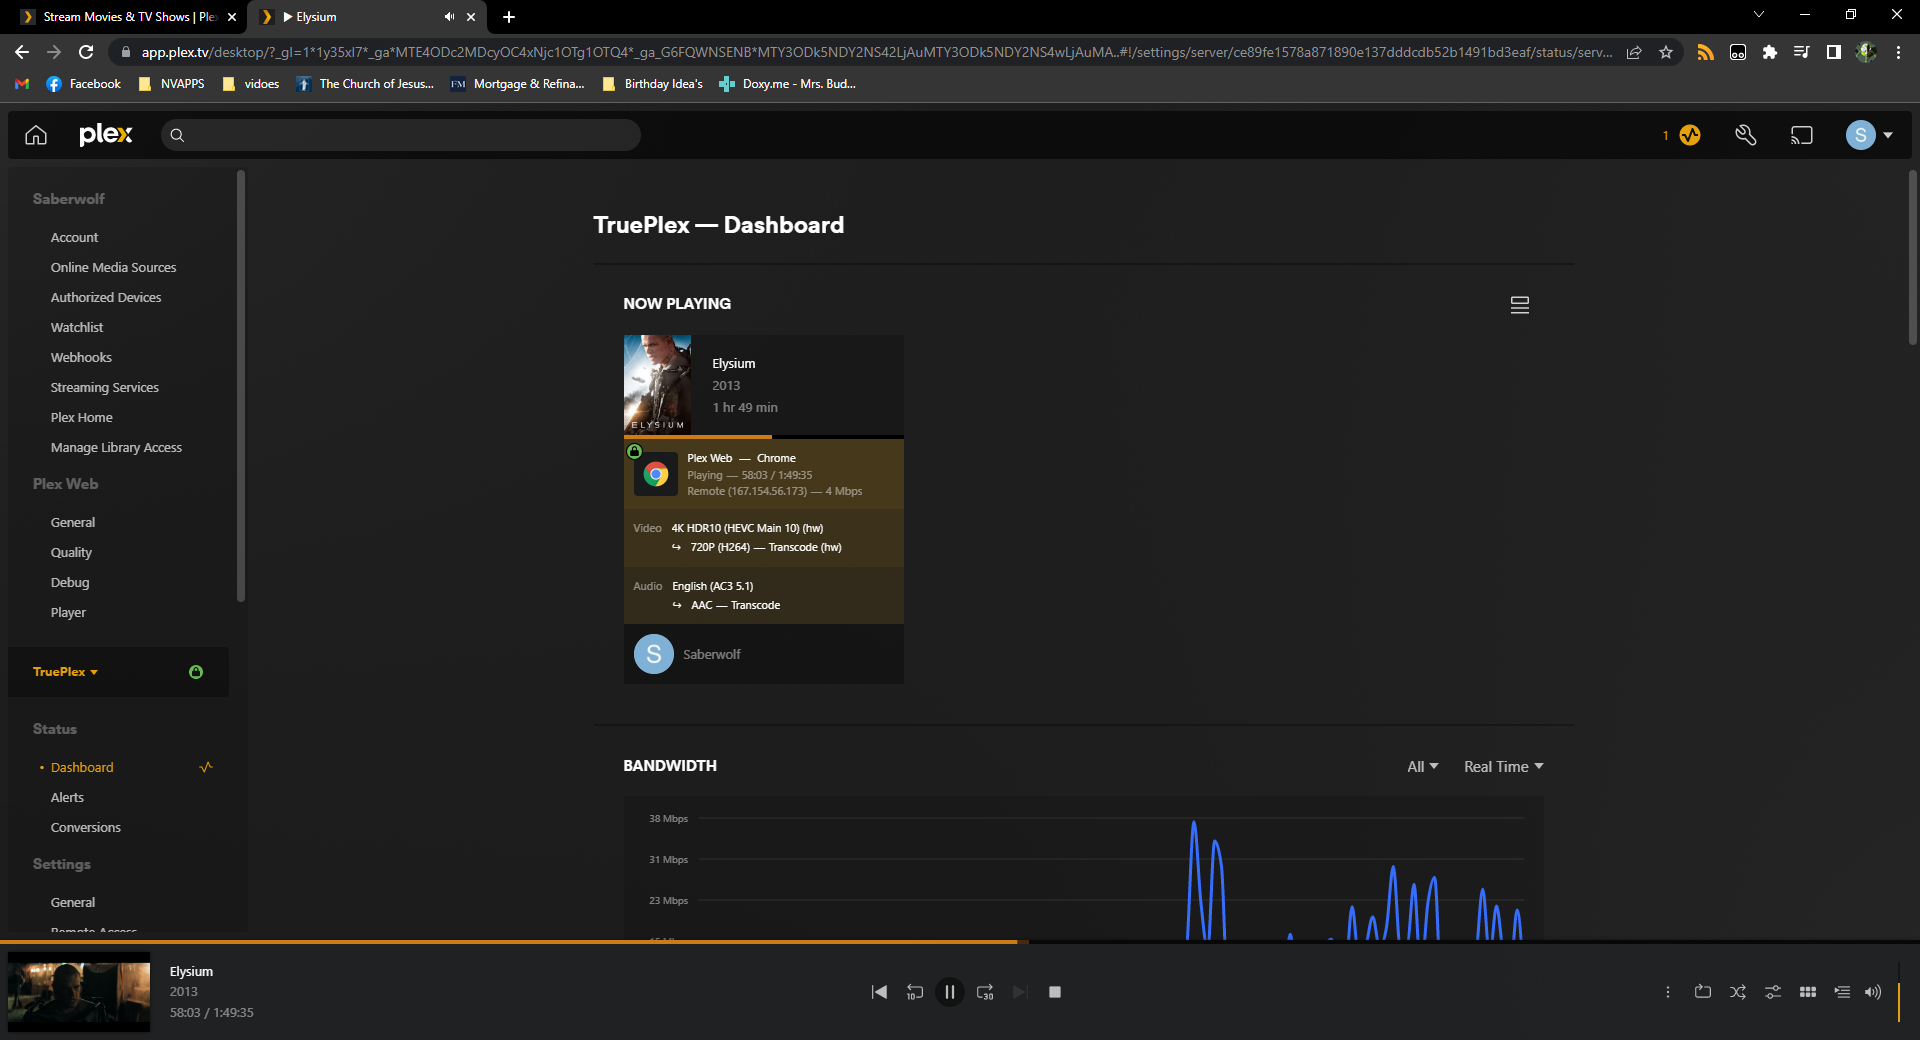Adjust the vertical volume slider
The height and width of the screenshot is (1040, 1920).
[x=1899, y=992]
